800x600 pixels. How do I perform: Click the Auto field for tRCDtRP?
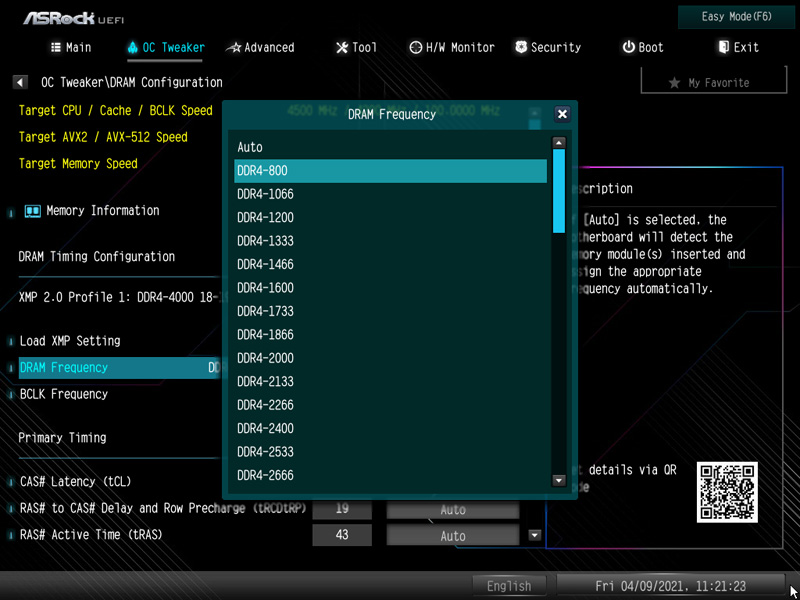click(453, 510)
